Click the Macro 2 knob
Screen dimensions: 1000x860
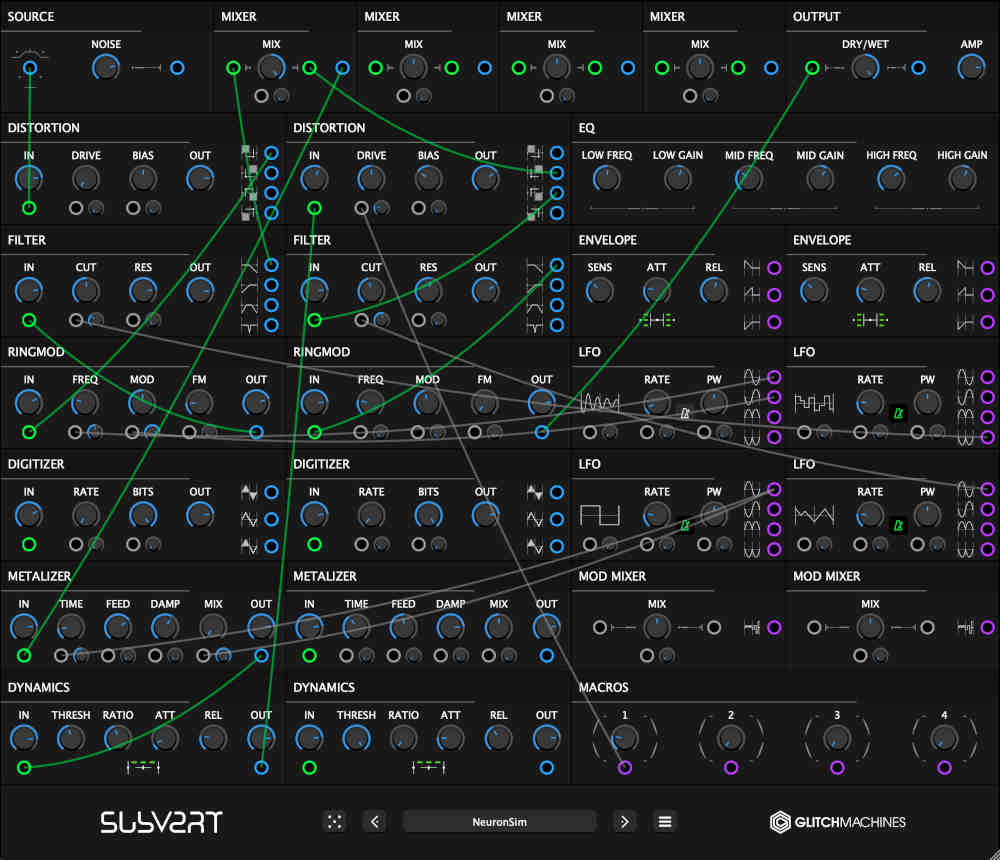731,739
